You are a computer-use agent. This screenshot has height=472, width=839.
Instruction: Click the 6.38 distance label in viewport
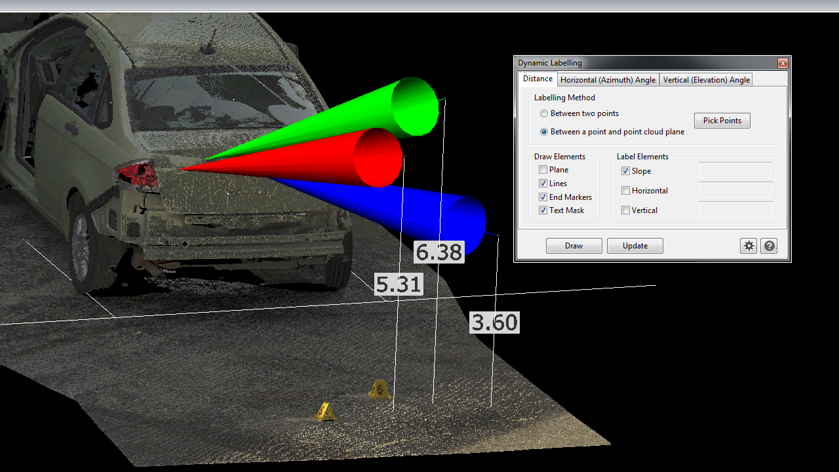(439, 252)
